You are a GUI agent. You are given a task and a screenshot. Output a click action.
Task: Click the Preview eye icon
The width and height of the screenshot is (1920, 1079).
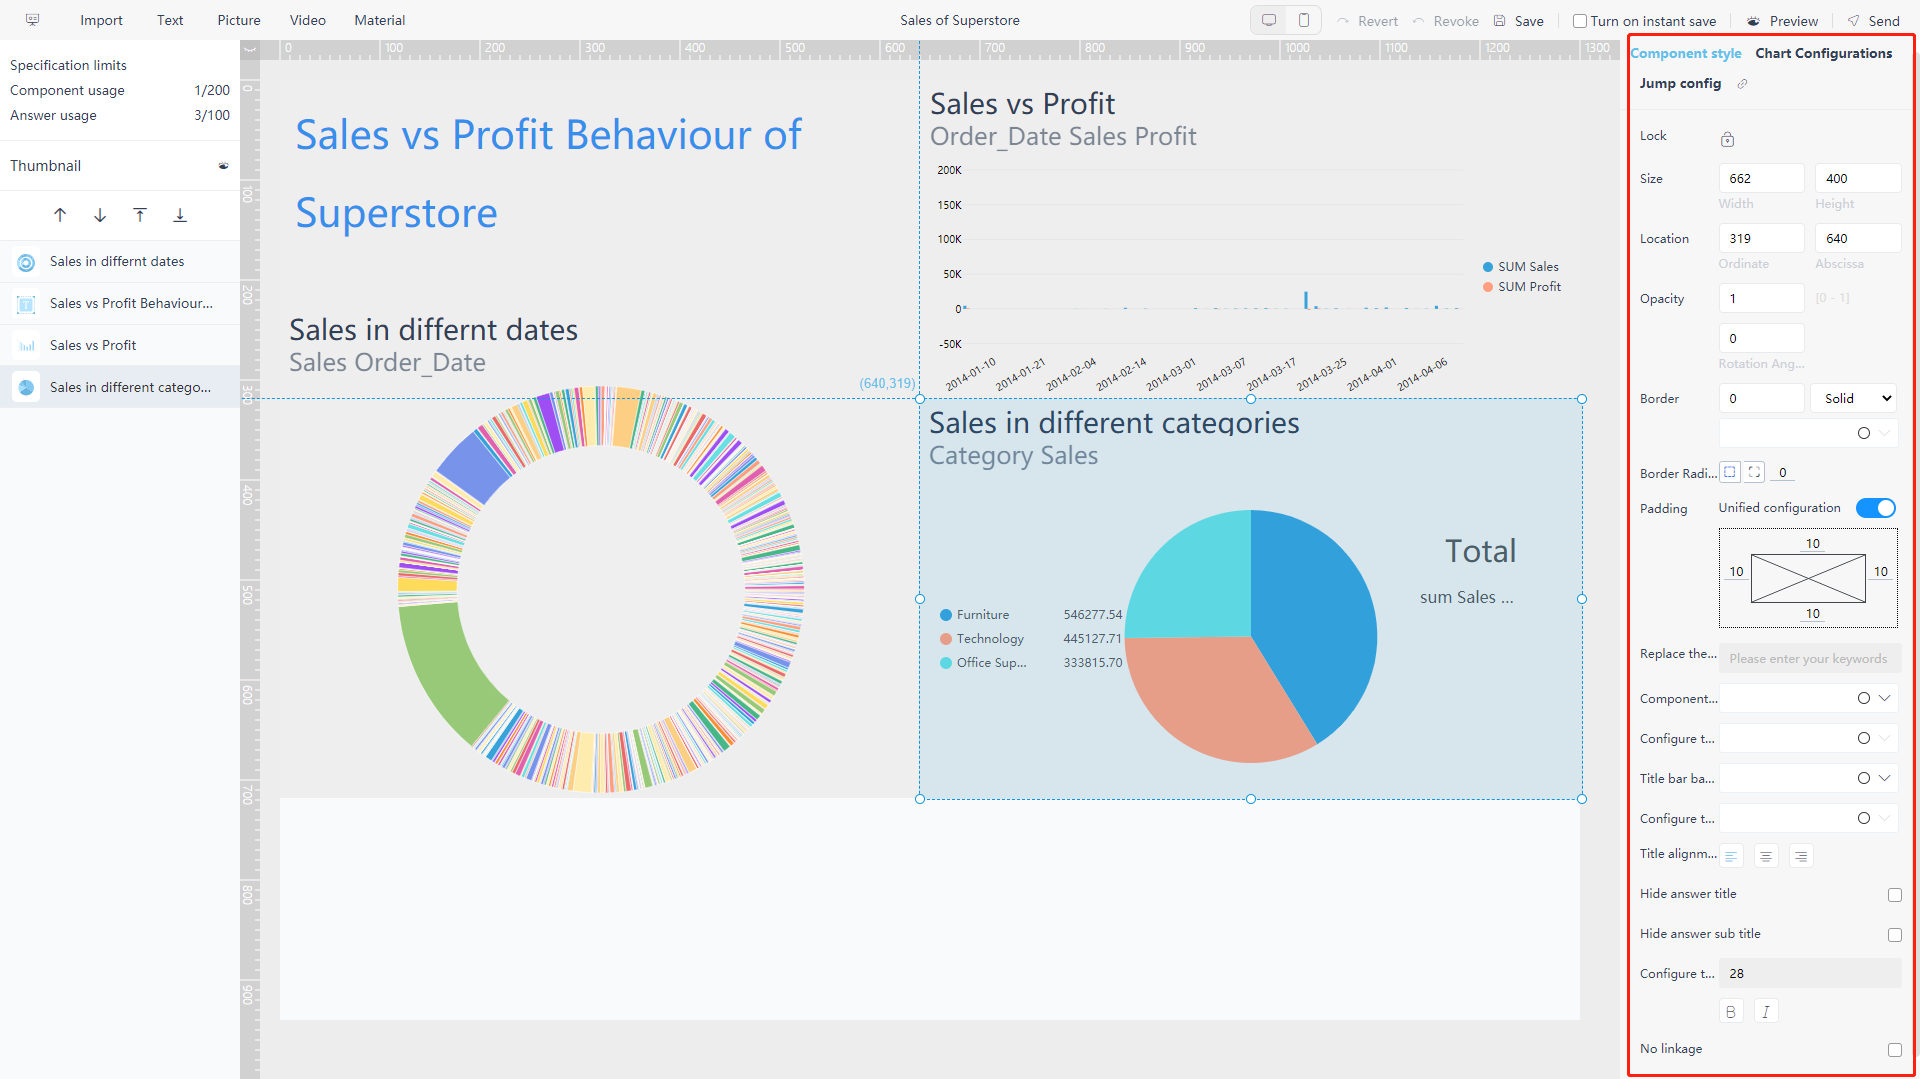[x=1753, y=21]
